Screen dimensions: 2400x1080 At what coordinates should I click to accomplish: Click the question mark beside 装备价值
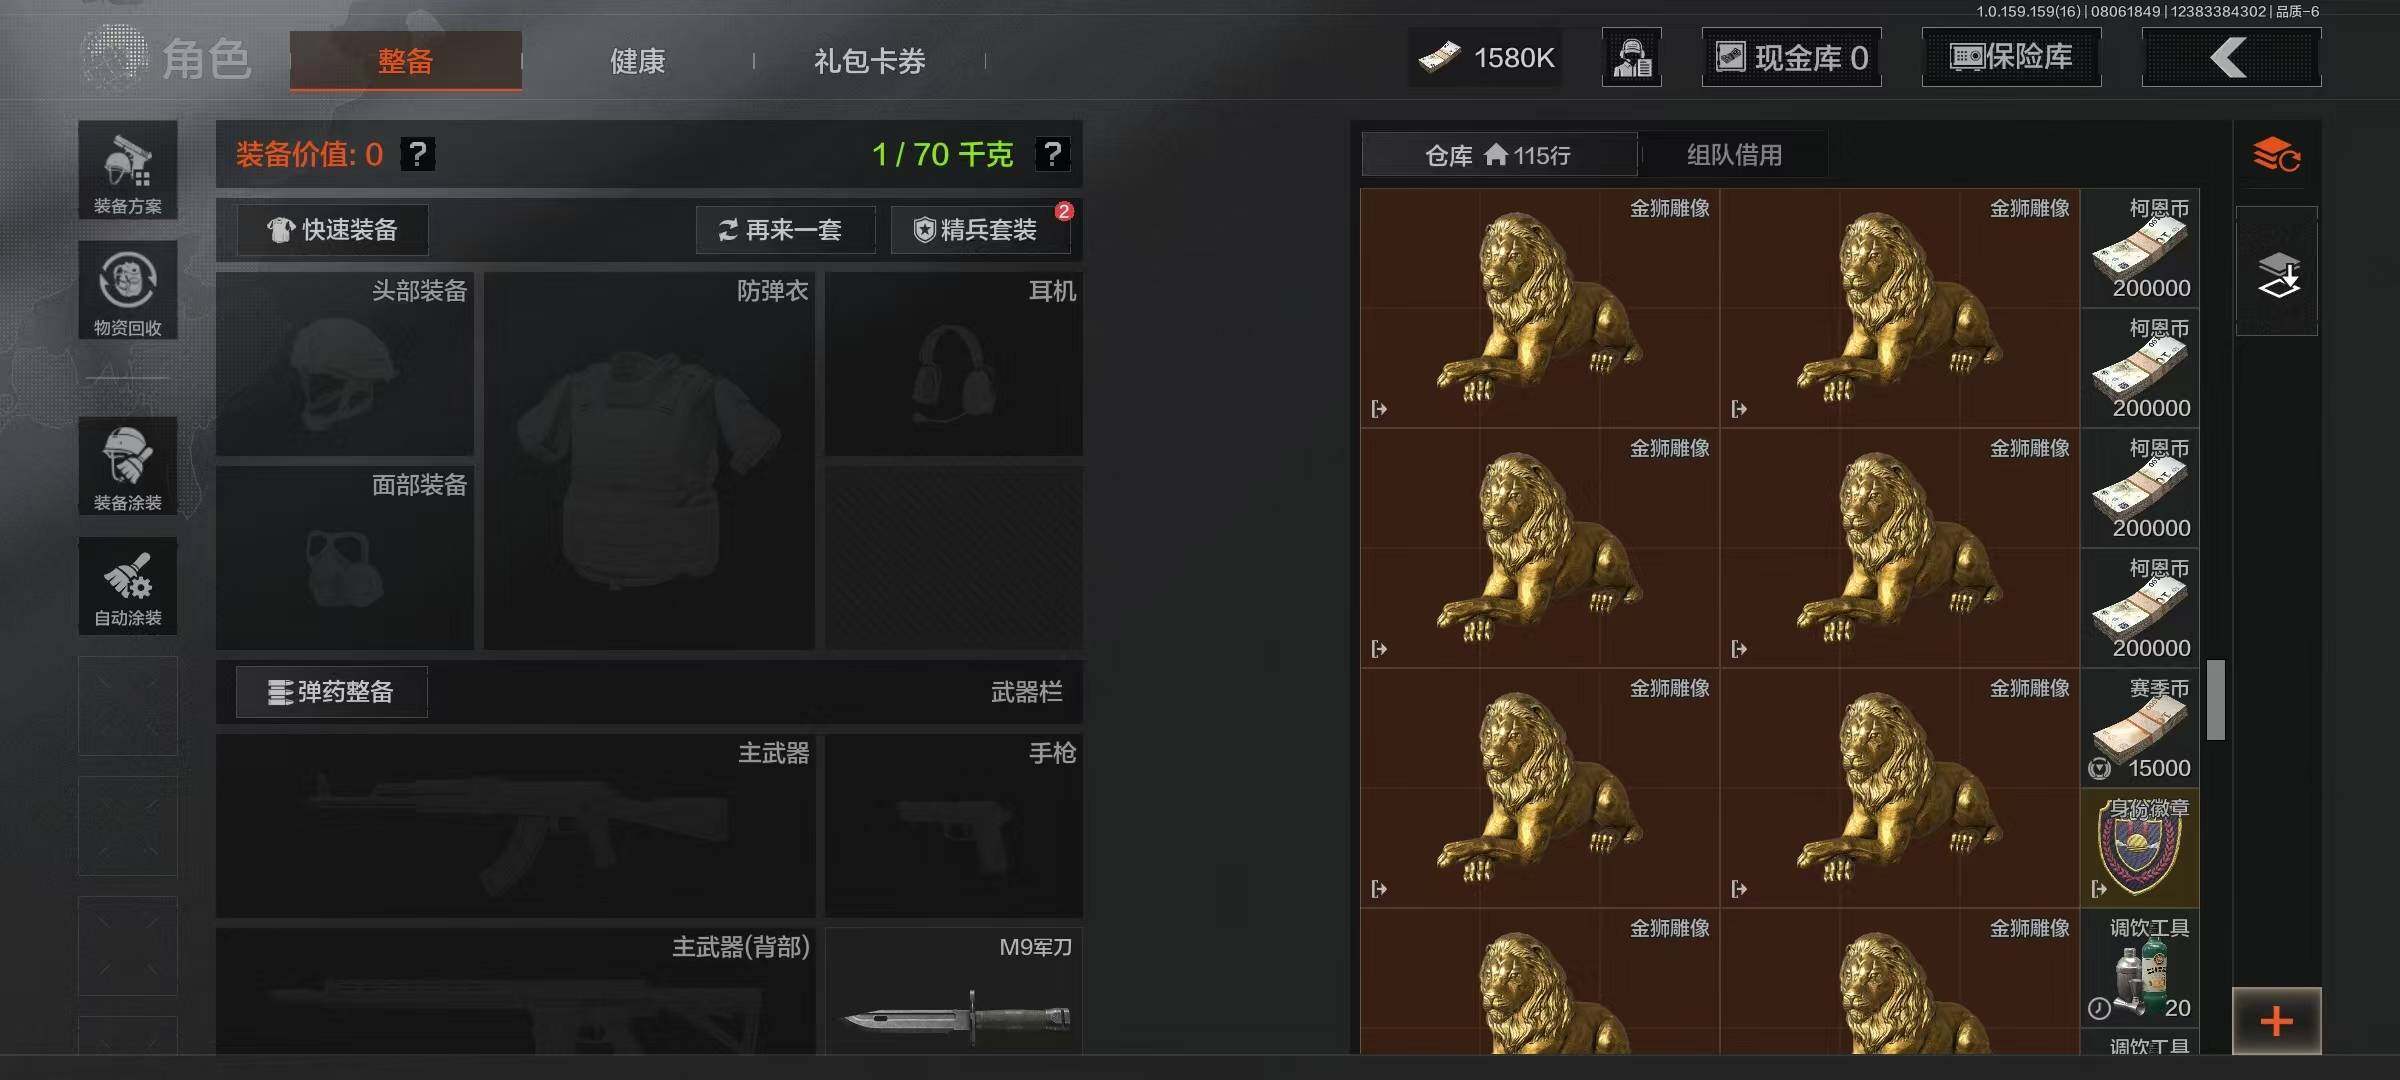[x=418, y=154]
